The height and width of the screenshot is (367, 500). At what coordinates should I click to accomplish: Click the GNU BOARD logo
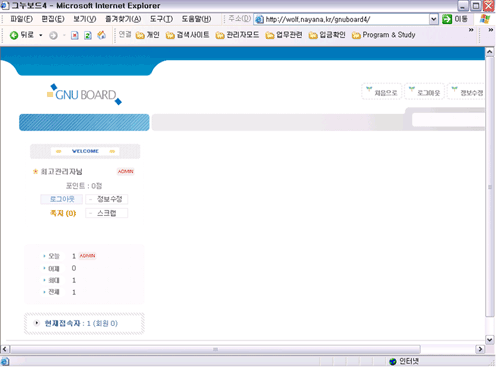84,94
